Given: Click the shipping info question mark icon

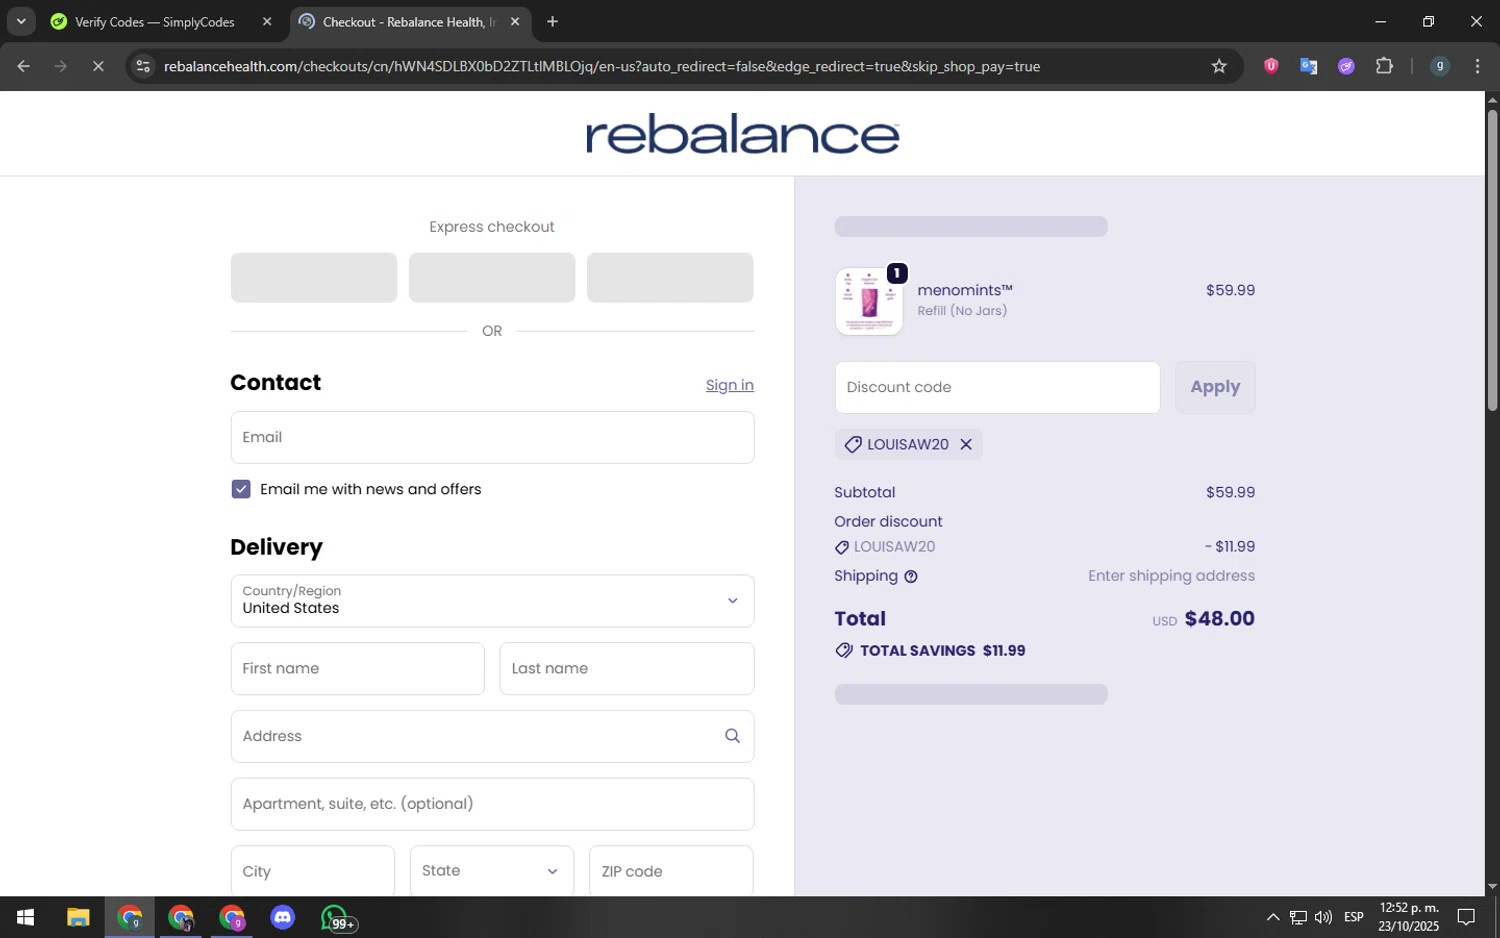Looking at the screenshot, I should [910, 577].
